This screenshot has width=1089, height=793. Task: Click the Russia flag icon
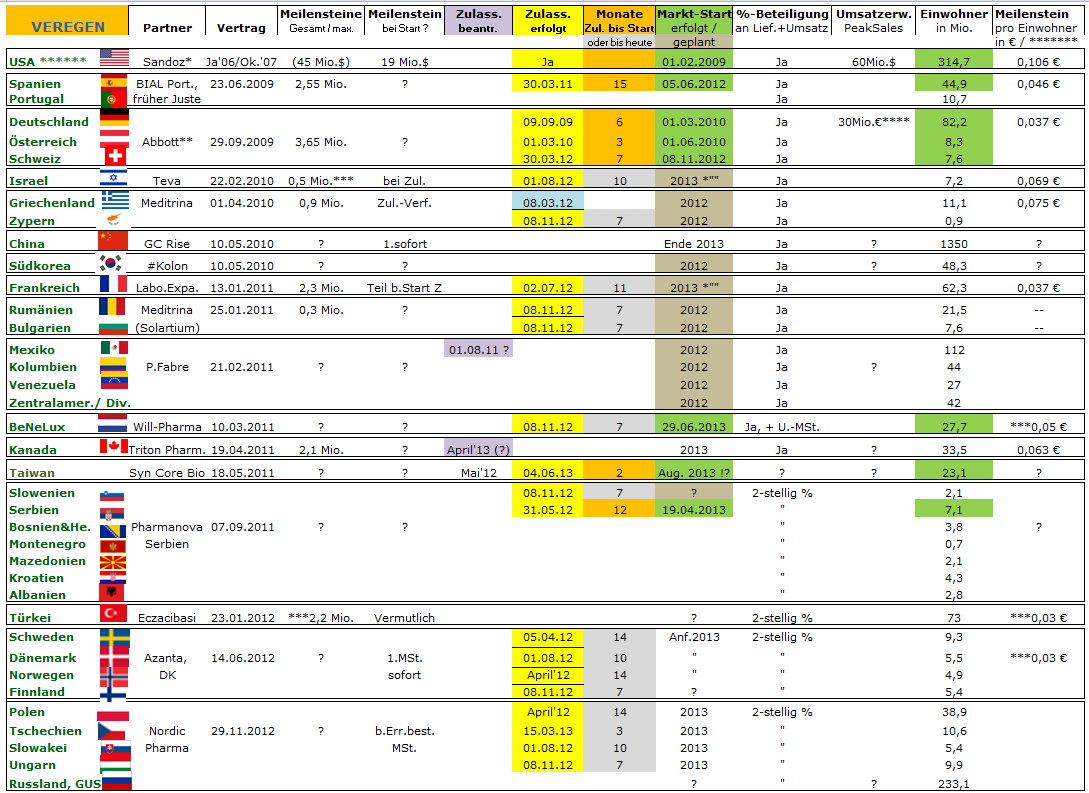pyautogui.click(x=117, y=783)
